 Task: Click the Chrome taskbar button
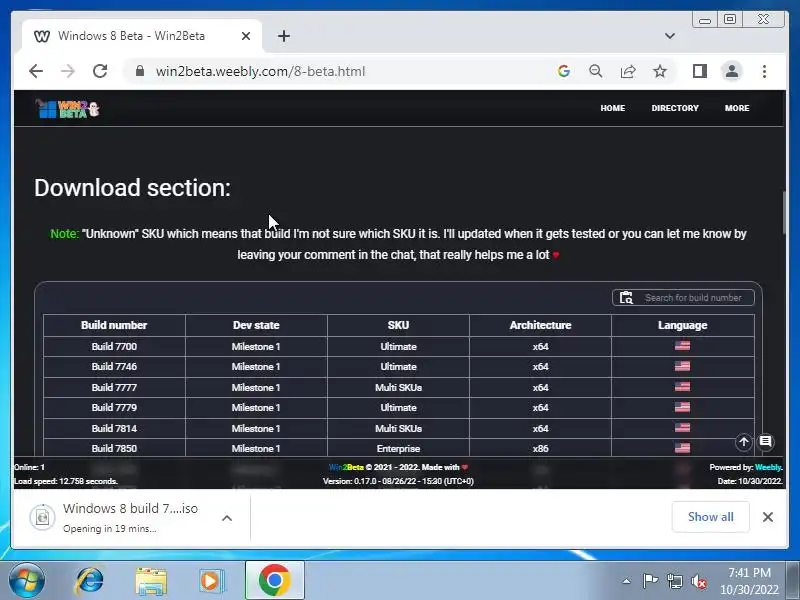(x=274, y=581)
